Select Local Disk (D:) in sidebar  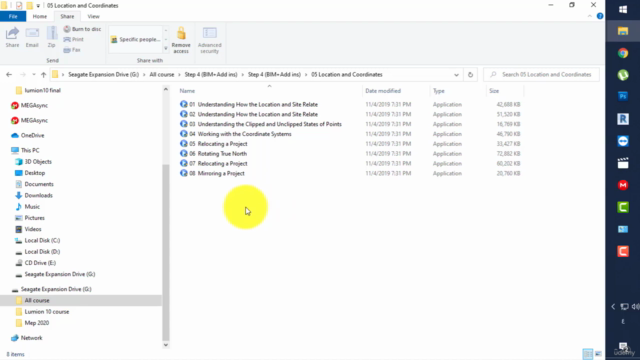tap(42, 251)
